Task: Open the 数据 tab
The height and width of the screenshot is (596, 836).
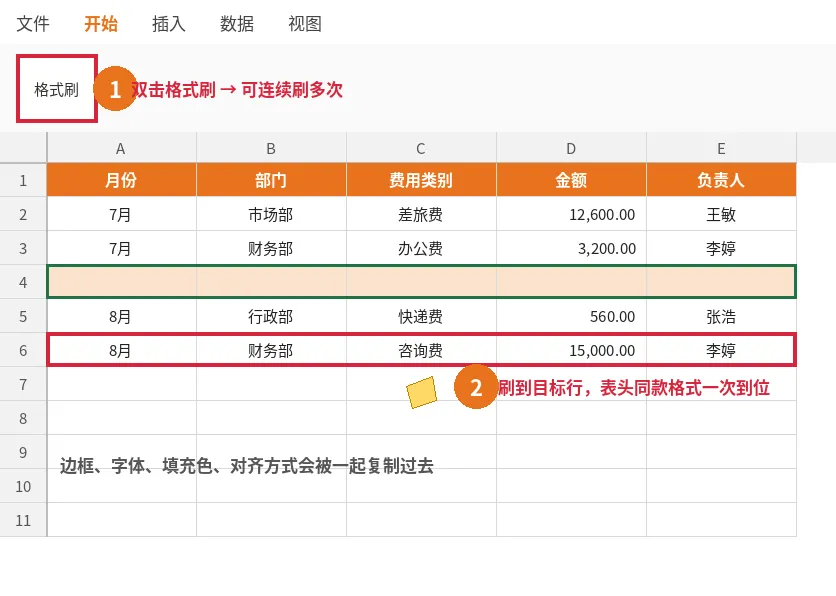Action: point(237,23)
